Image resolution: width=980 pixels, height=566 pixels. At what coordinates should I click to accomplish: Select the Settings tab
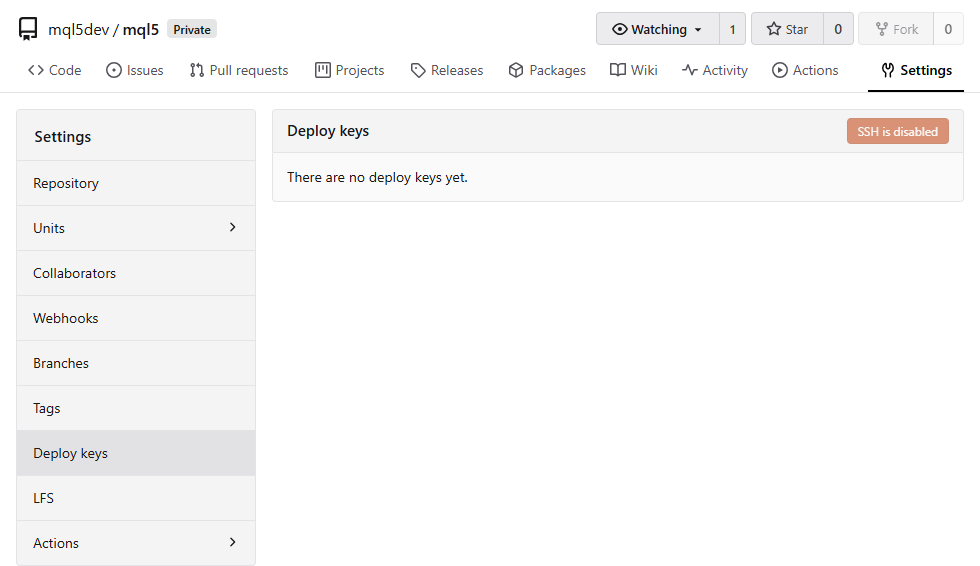click(916, 70)
